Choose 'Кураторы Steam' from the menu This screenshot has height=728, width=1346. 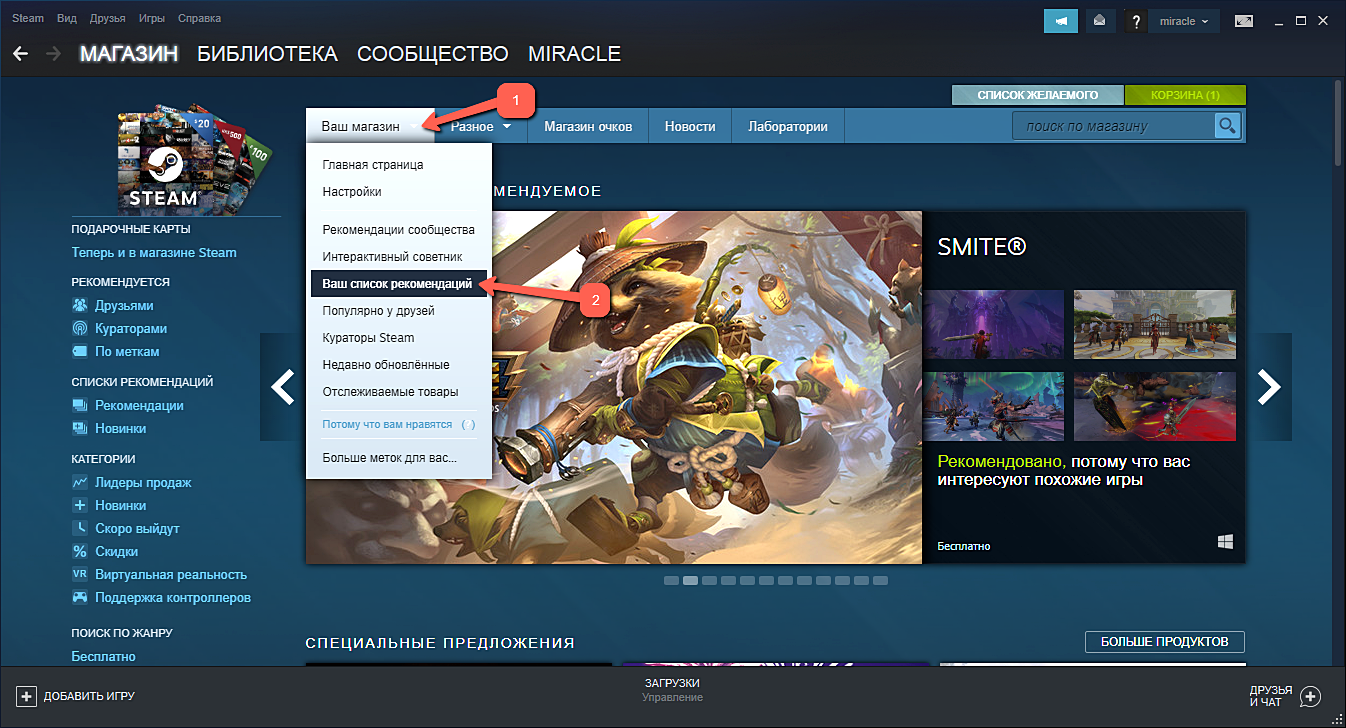(x=368, y=338)
